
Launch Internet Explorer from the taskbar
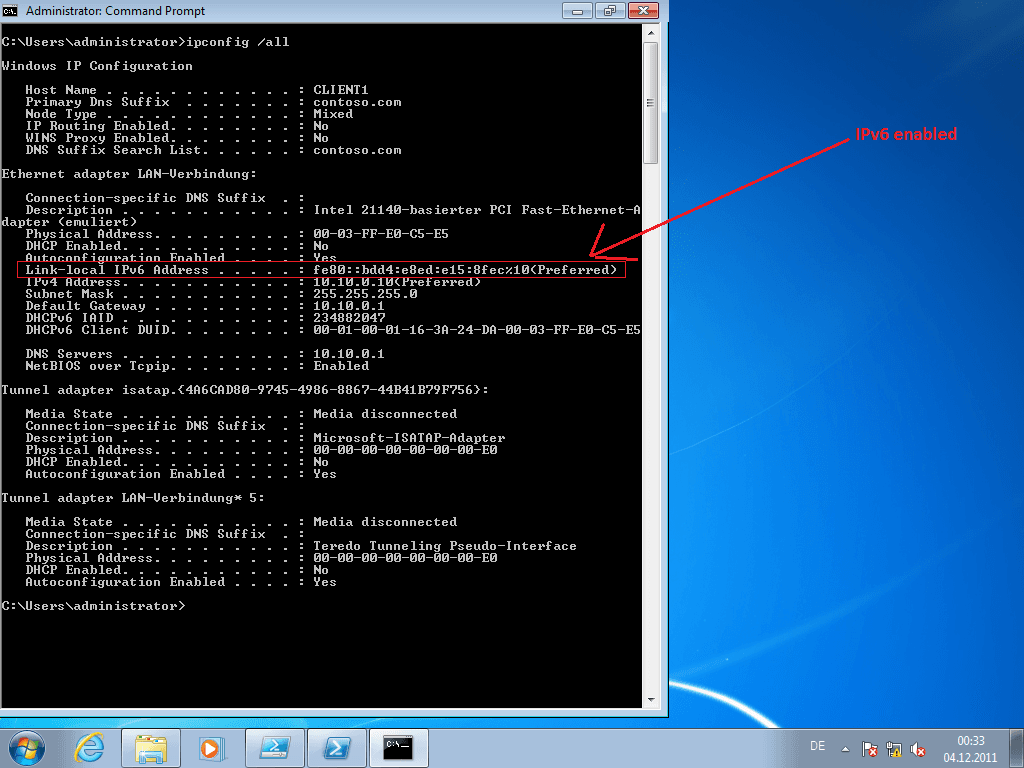(90, 747)
